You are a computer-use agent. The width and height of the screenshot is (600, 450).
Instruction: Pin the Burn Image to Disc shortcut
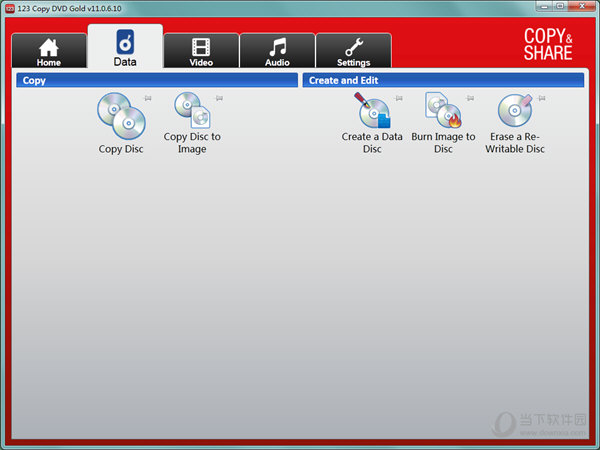pos(470,98)
